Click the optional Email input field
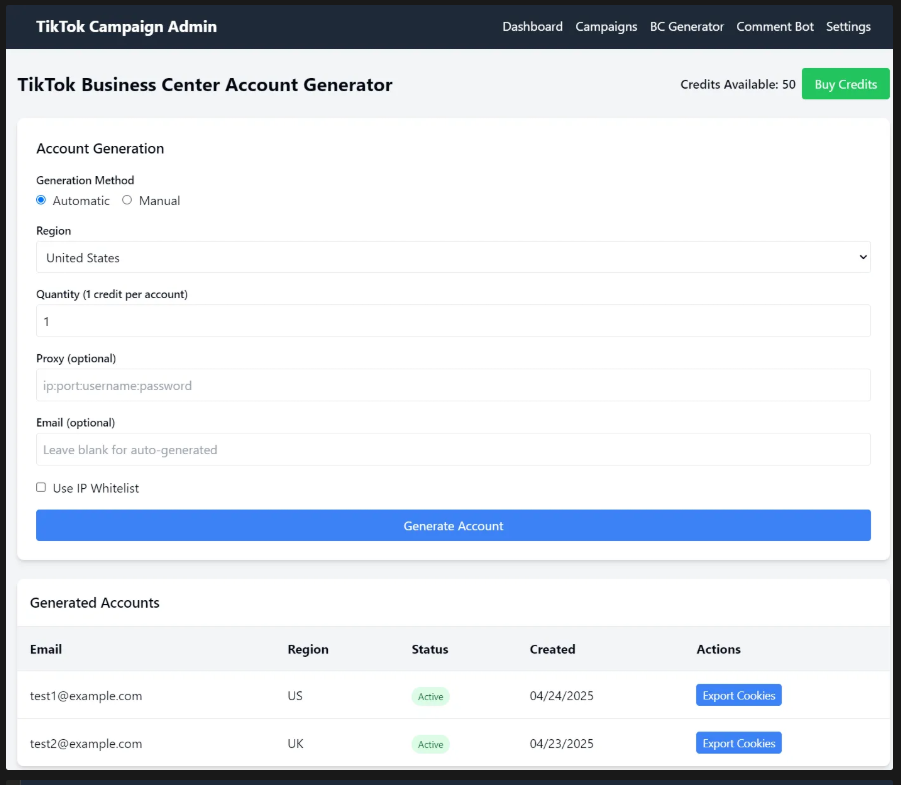This screenshot has width=901, height=785. pos(453,449)
